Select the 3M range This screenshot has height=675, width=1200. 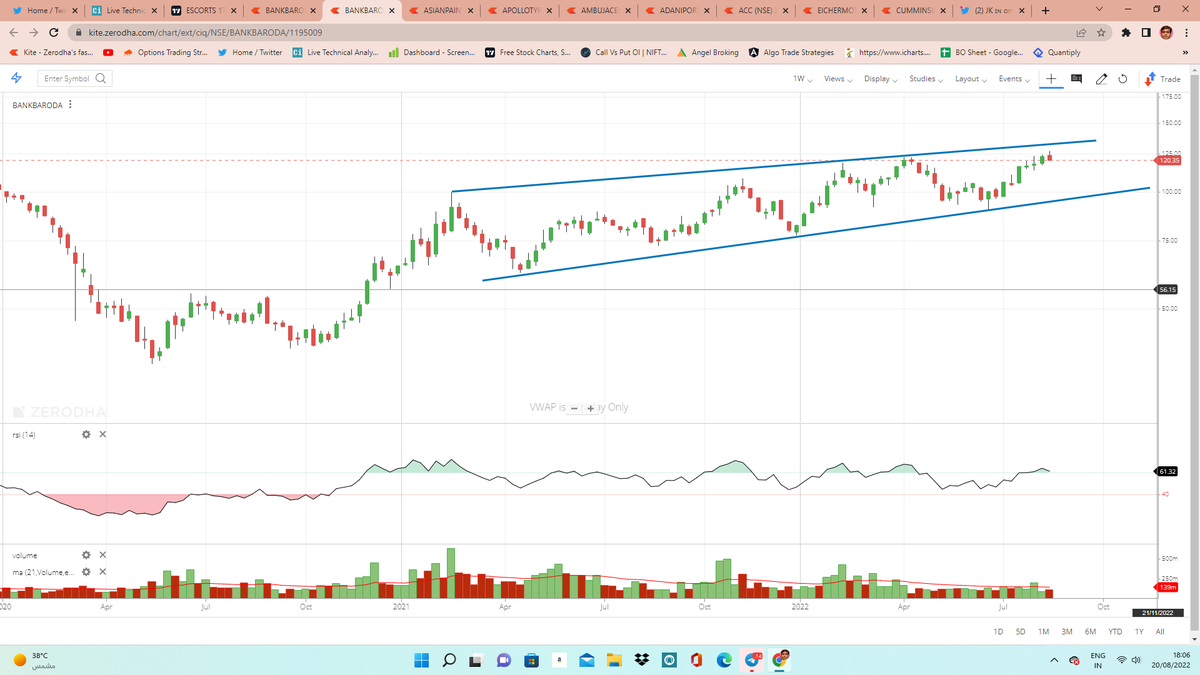[1067, 631]
